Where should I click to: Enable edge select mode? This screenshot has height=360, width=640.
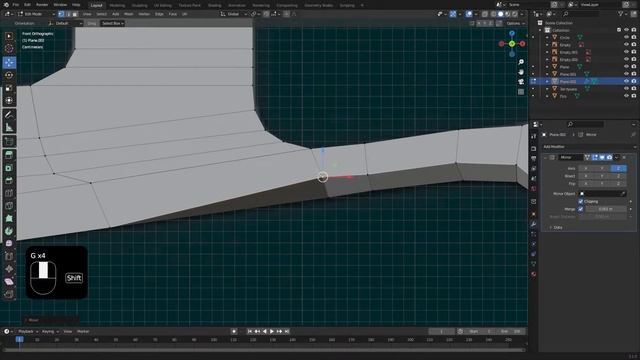point(68,14)
